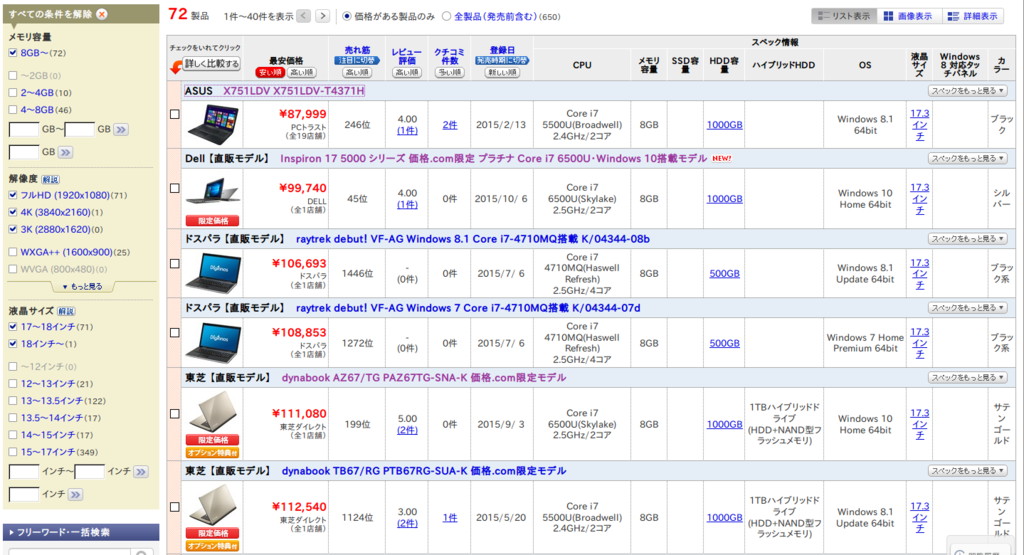Select 'products with price only' radio button
The height and width of the screenshot is (555, 1024).
(x=347, y=16)
